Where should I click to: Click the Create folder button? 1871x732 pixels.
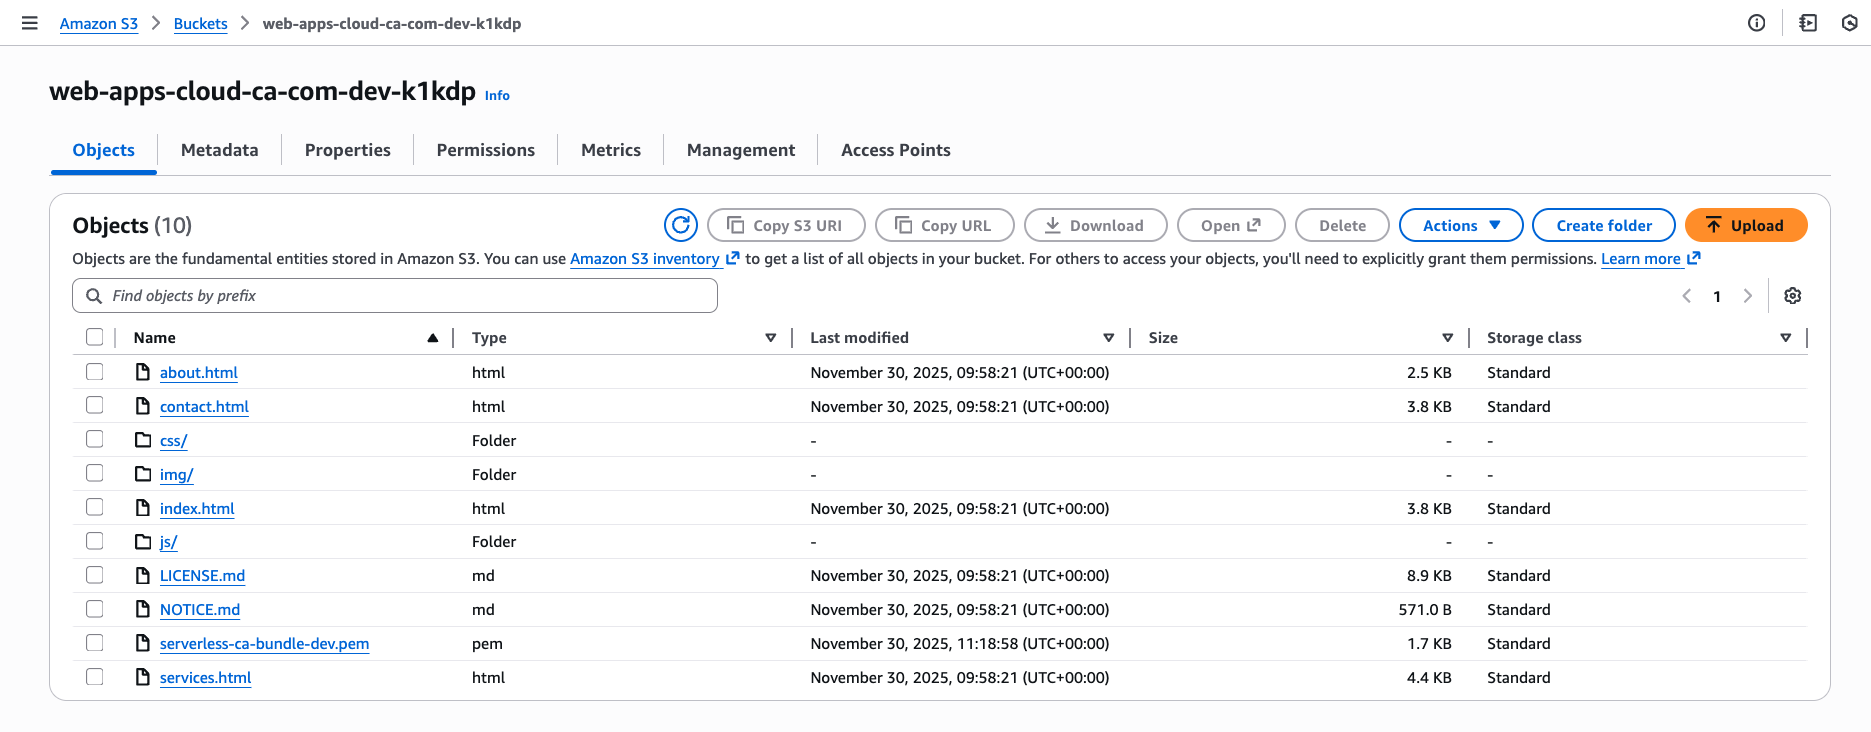coord(1604,225)
